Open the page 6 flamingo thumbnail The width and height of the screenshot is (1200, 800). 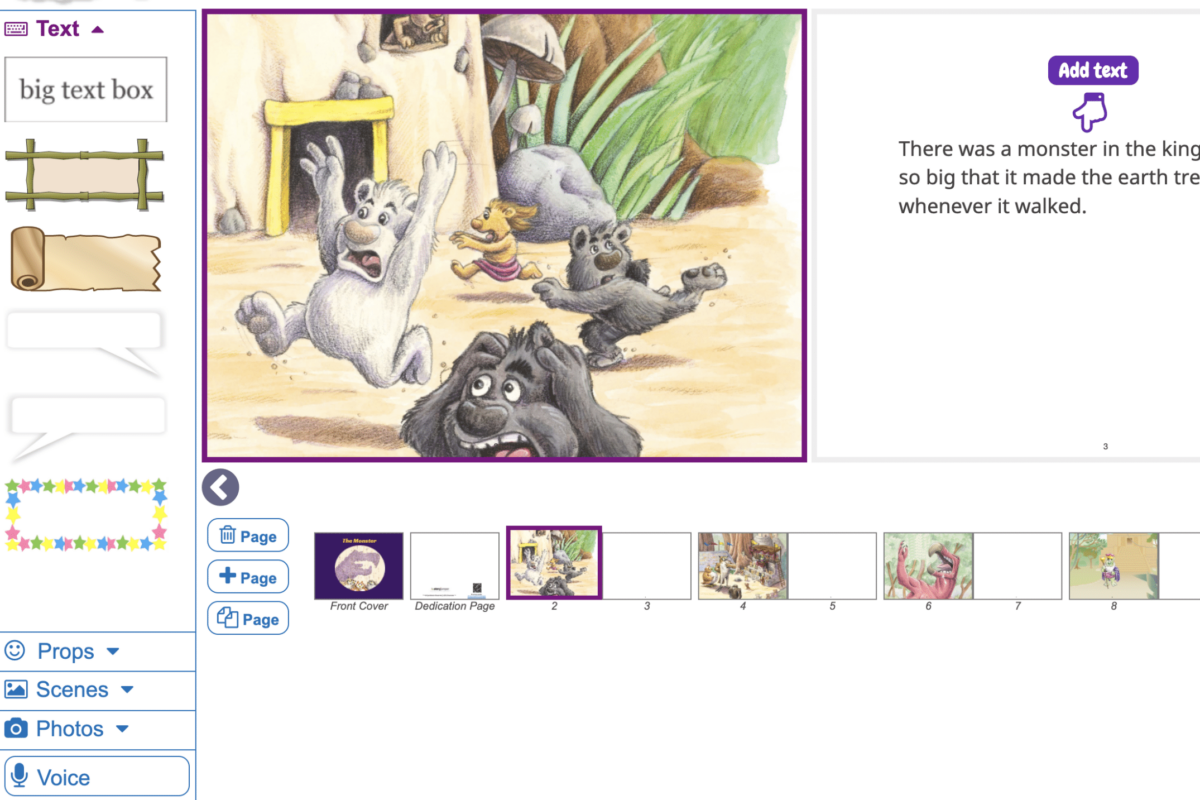tap(929, 566)
